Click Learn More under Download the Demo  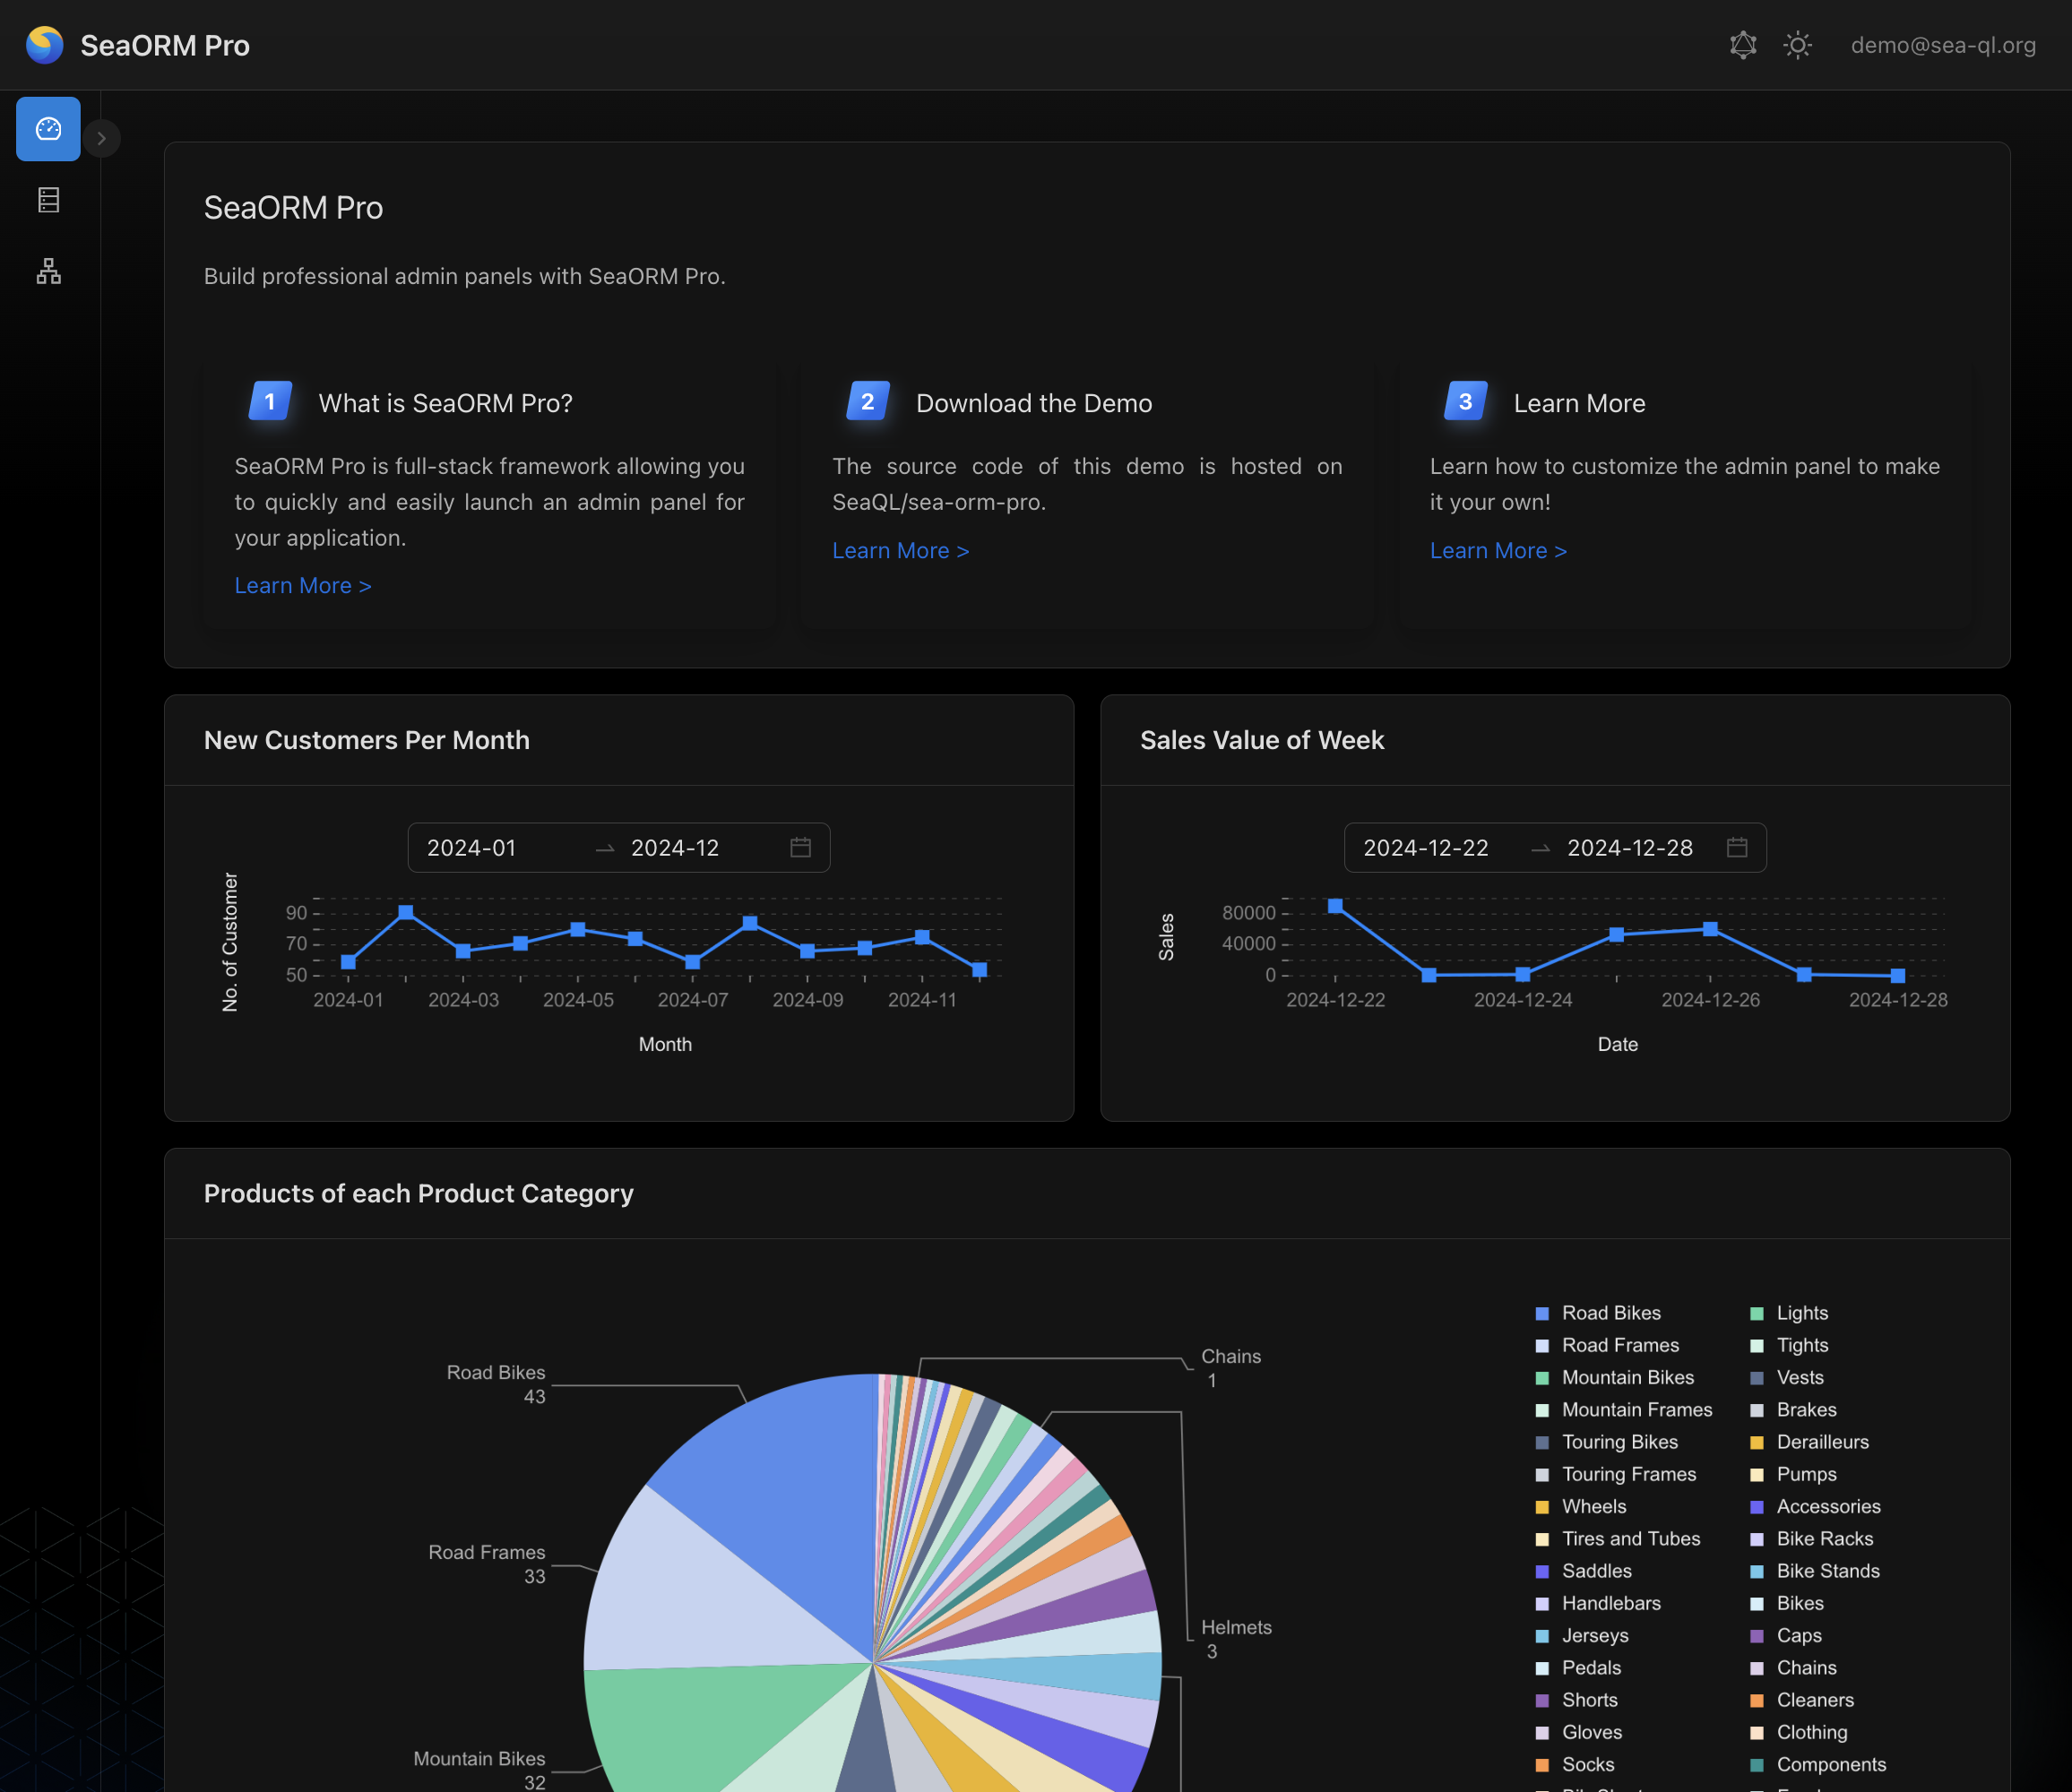900,551
